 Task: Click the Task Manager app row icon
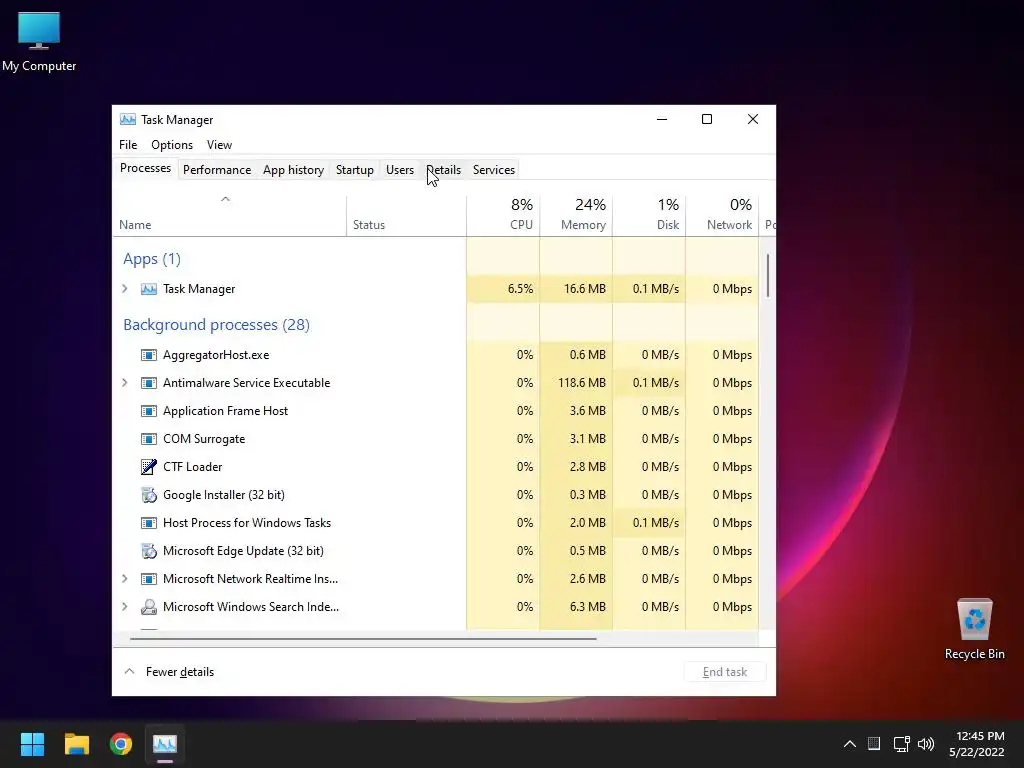pyautogui.click(x=149, y=289)
